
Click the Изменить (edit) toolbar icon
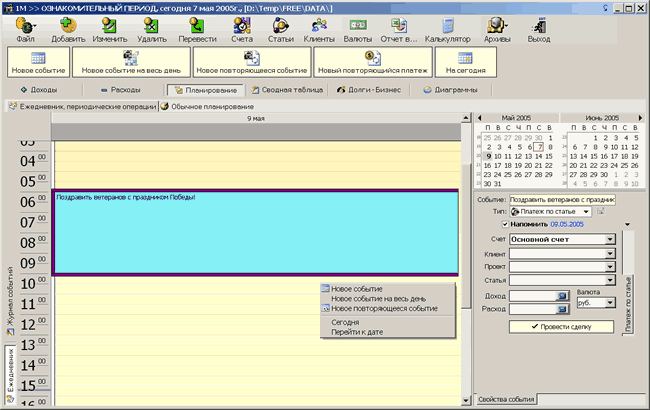(109, 29)
